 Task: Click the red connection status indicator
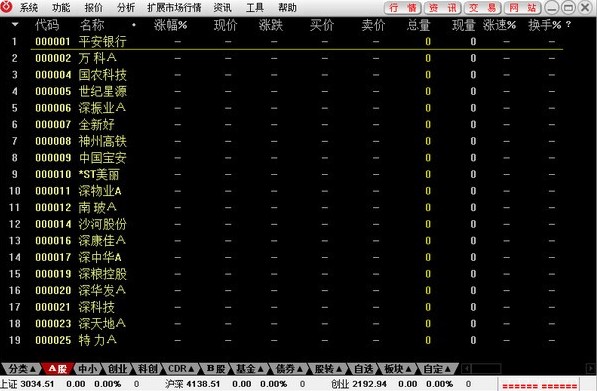point(540,386)
